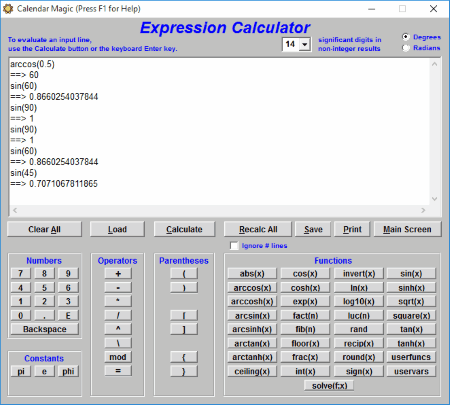Insert the sqrt(x) function
This screenshot has height=405, width=450.
(x=411, y=301)
